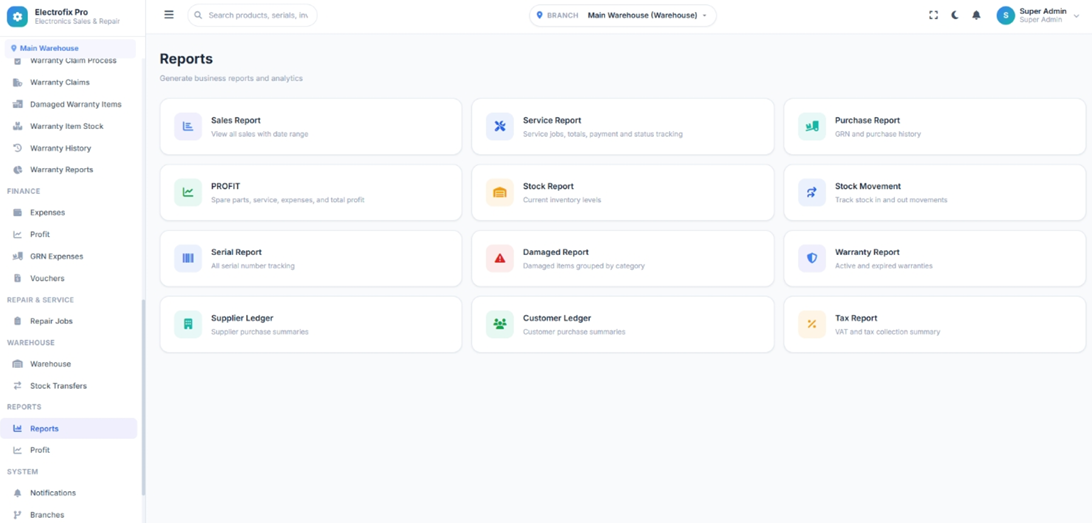
Task: Click 'Damaged items grouped by category' text
Action: 584,266
